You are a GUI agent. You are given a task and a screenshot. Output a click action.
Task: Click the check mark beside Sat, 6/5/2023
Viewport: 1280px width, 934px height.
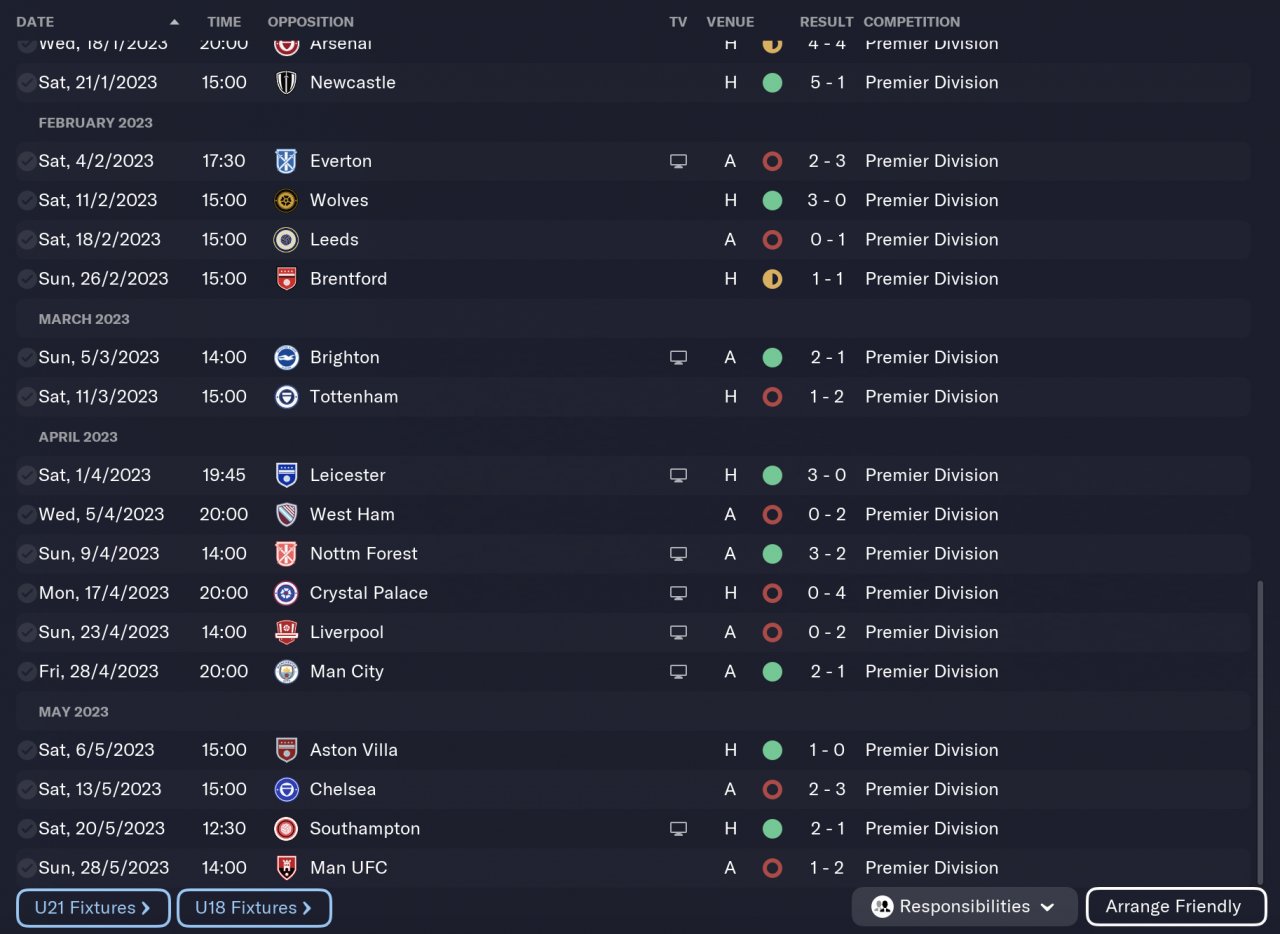pos(26,750)
